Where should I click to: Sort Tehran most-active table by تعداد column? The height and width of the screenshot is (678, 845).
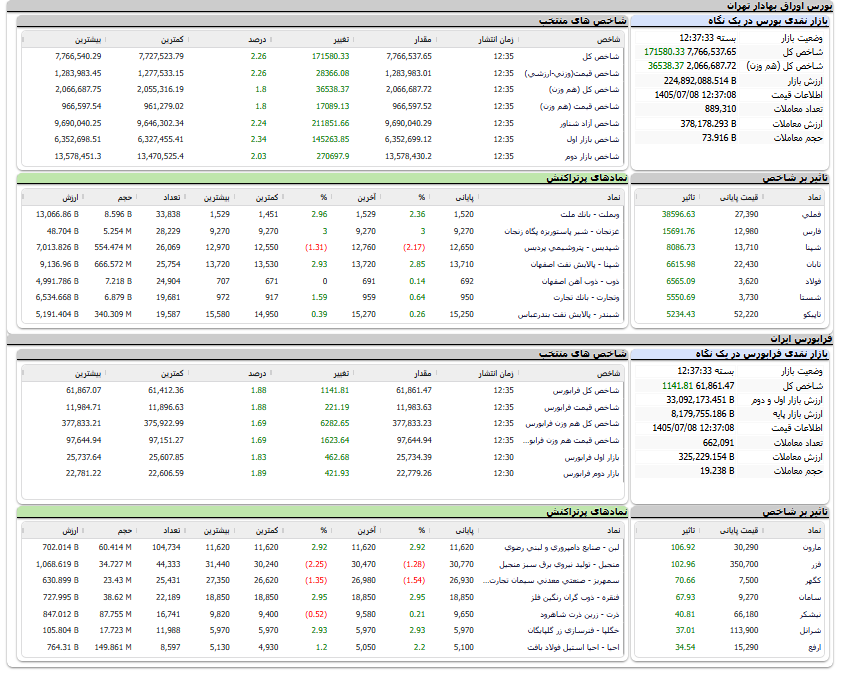point(172,198)
